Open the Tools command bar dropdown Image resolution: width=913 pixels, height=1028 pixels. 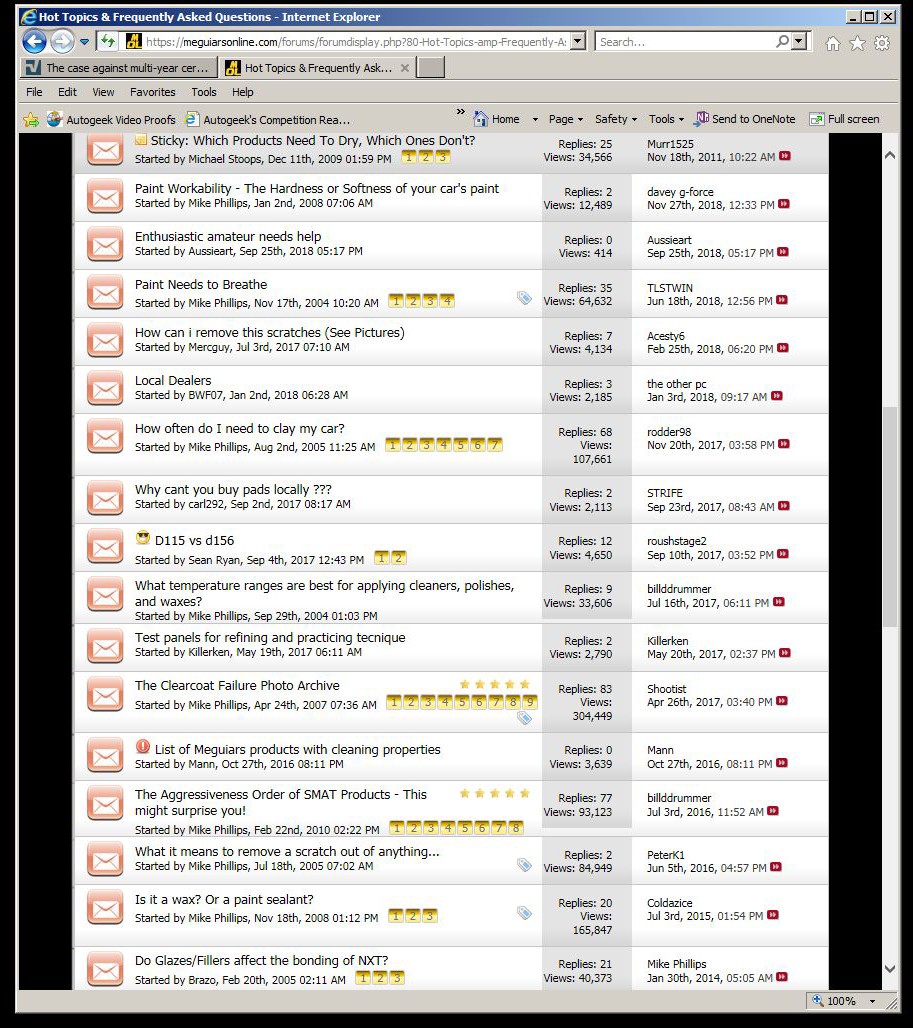[666, 119]
